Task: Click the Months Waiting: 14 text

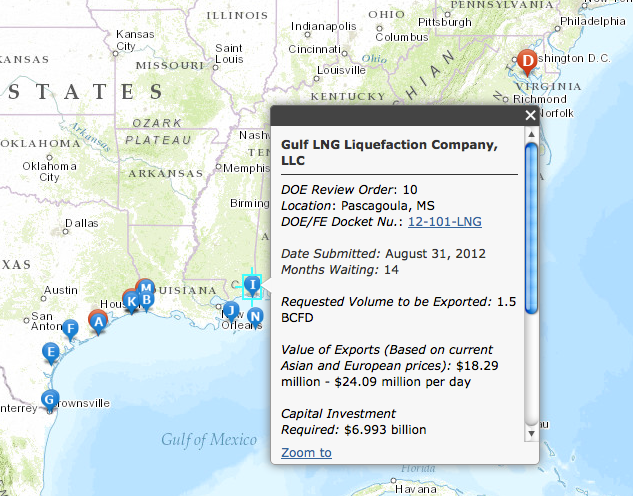Action: tap(340, 270)
